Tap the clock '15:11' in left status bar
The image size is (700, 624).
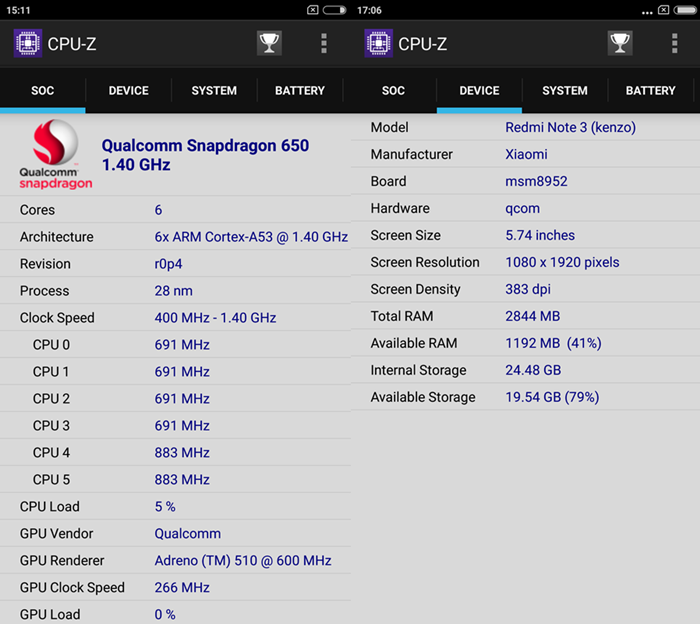pyautogui.click(x=18, y=10)
